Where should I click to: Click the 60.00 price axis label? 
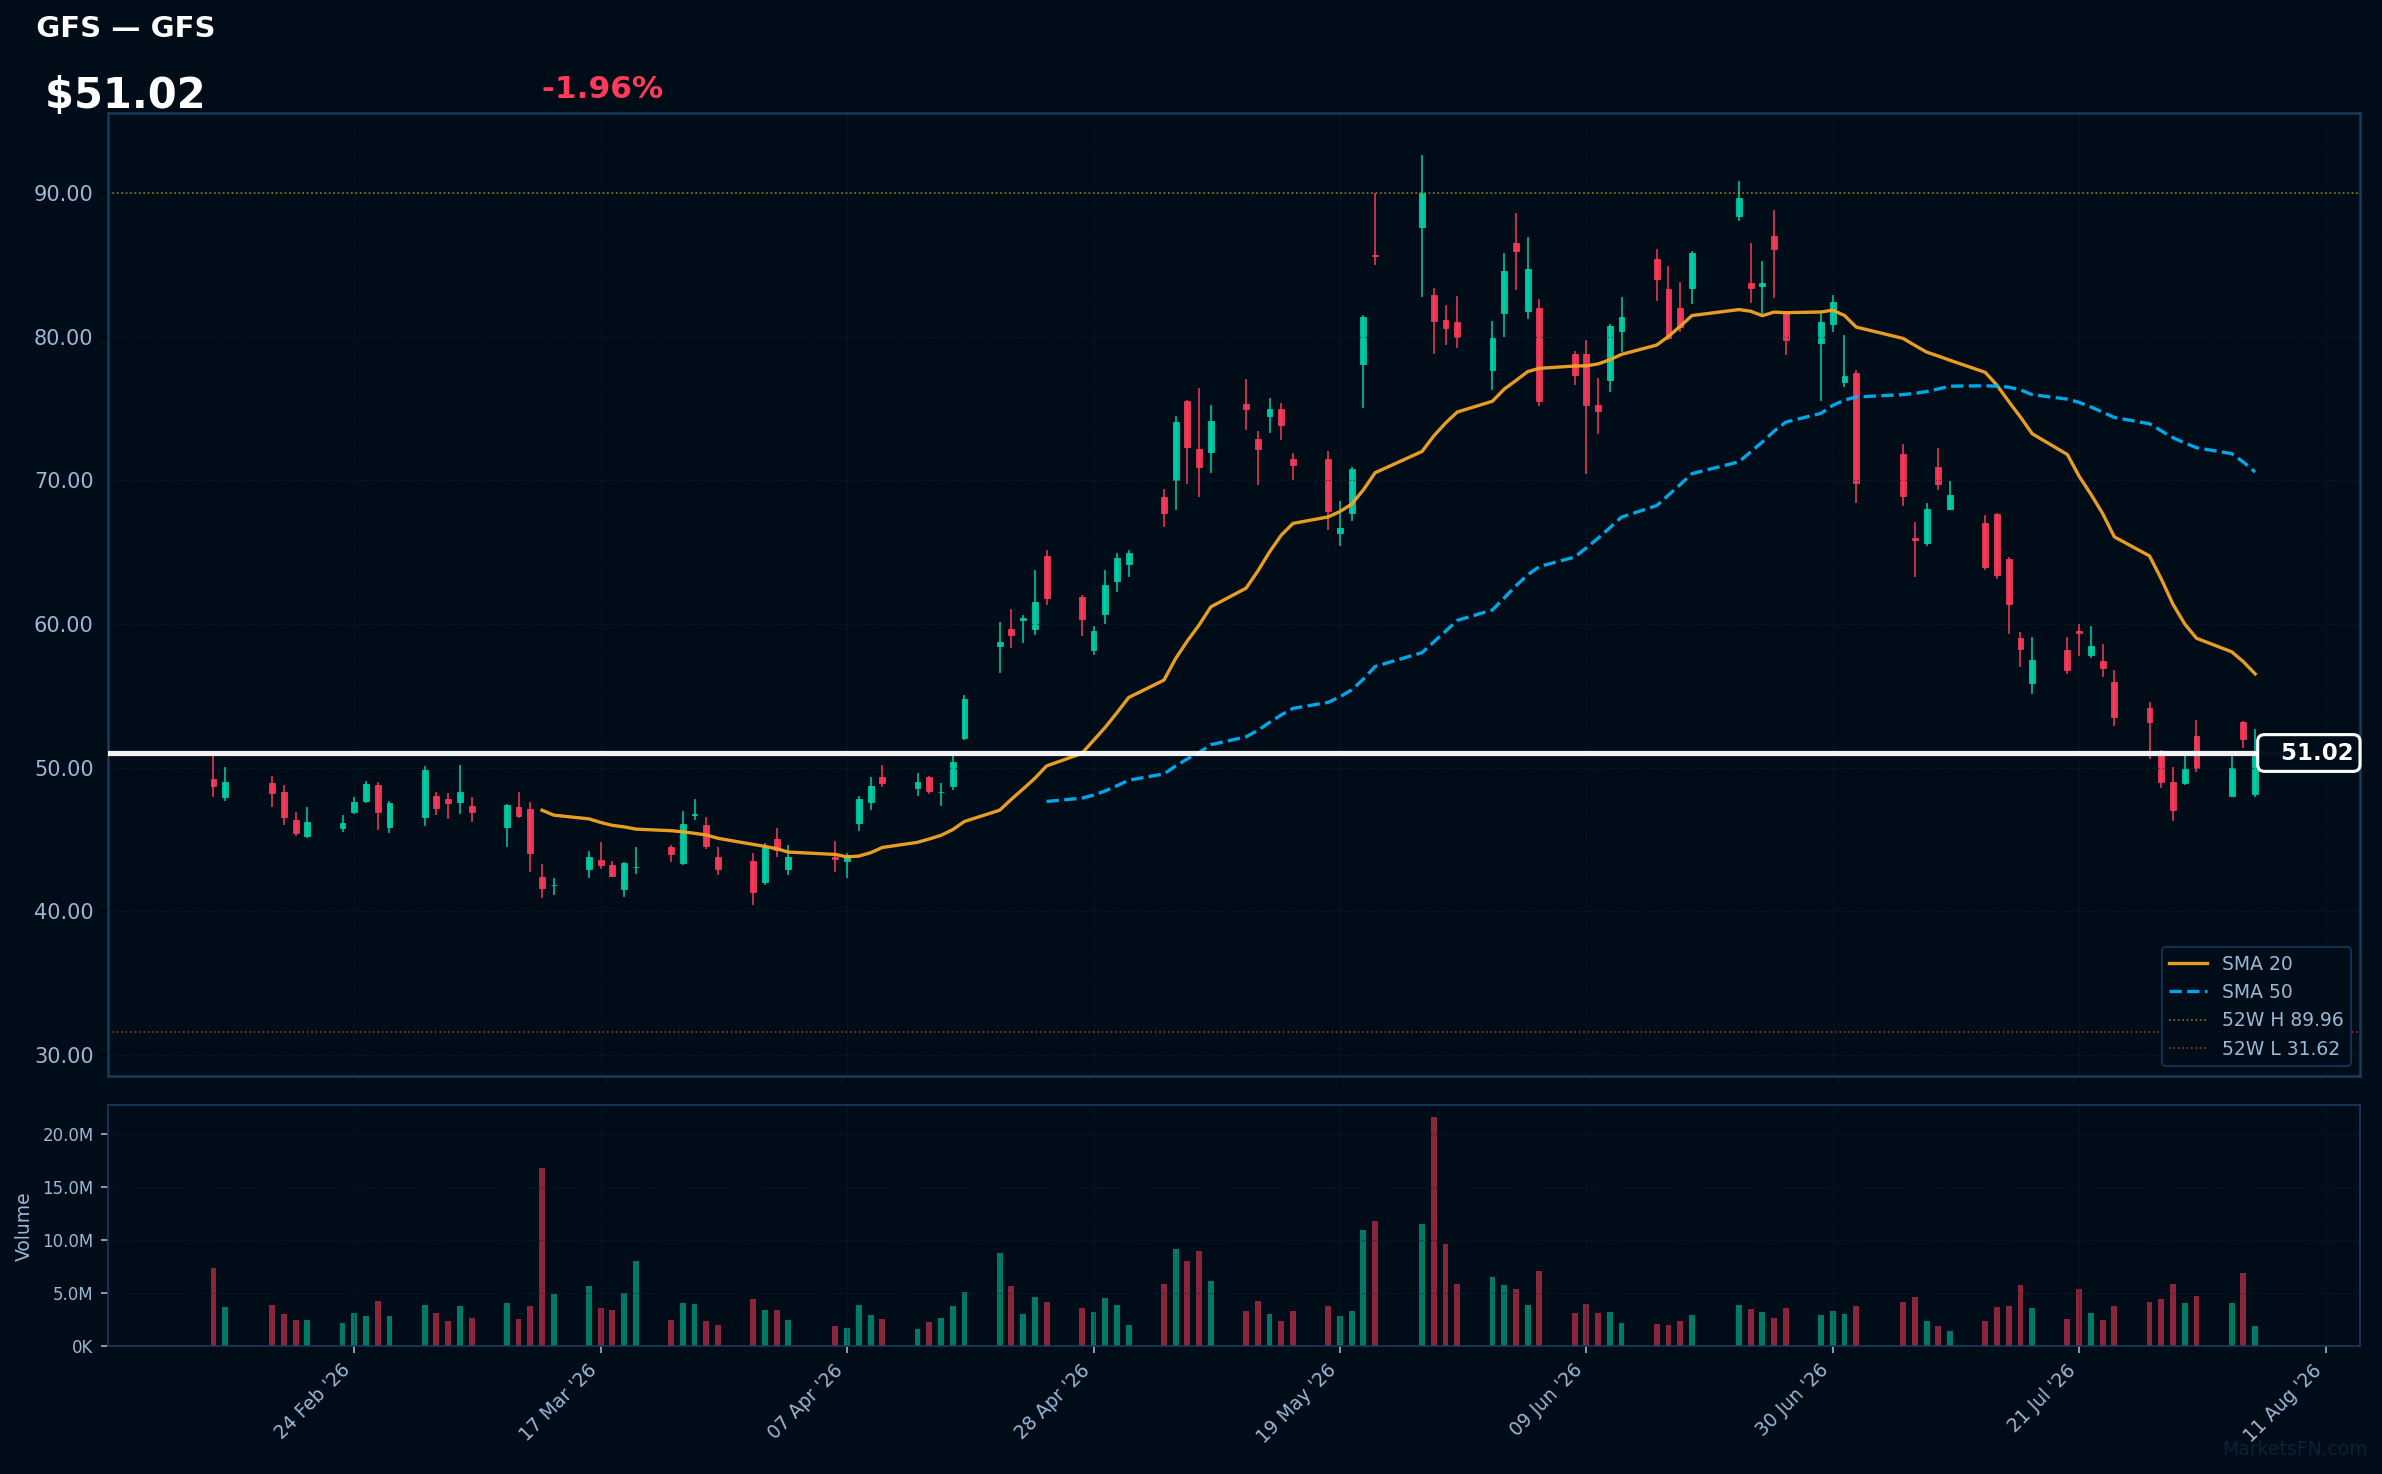[63, 625]
